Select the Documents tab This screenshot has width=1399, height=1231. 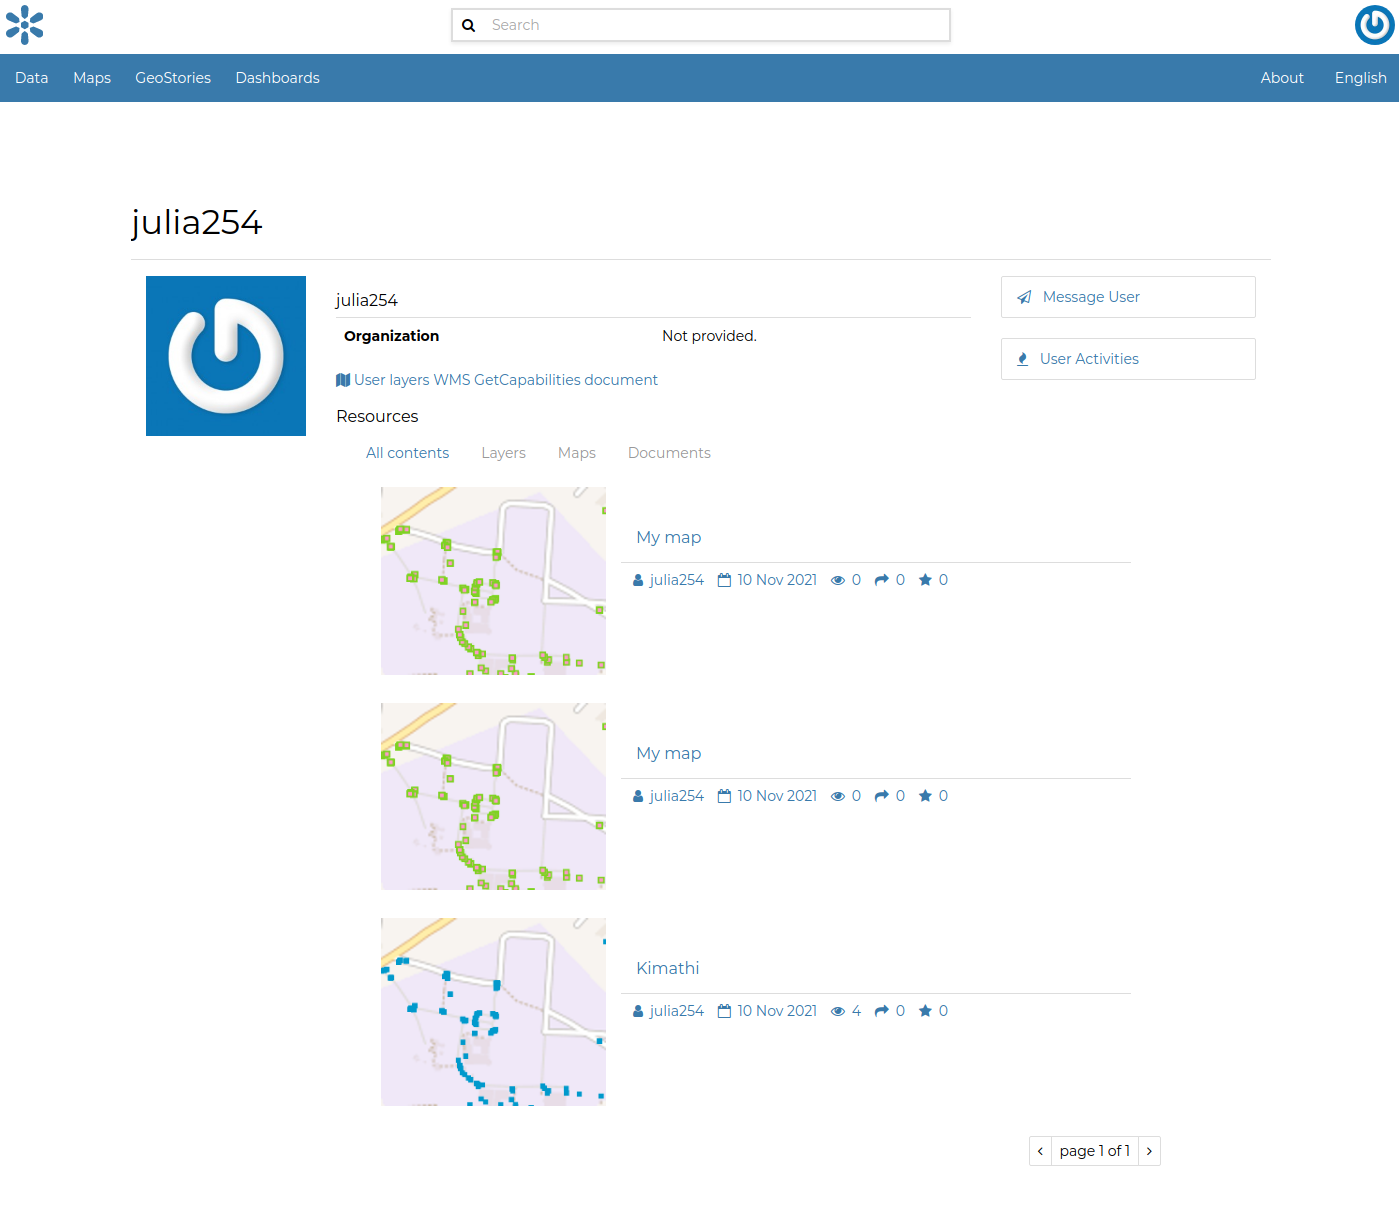(x=669, y=453)
